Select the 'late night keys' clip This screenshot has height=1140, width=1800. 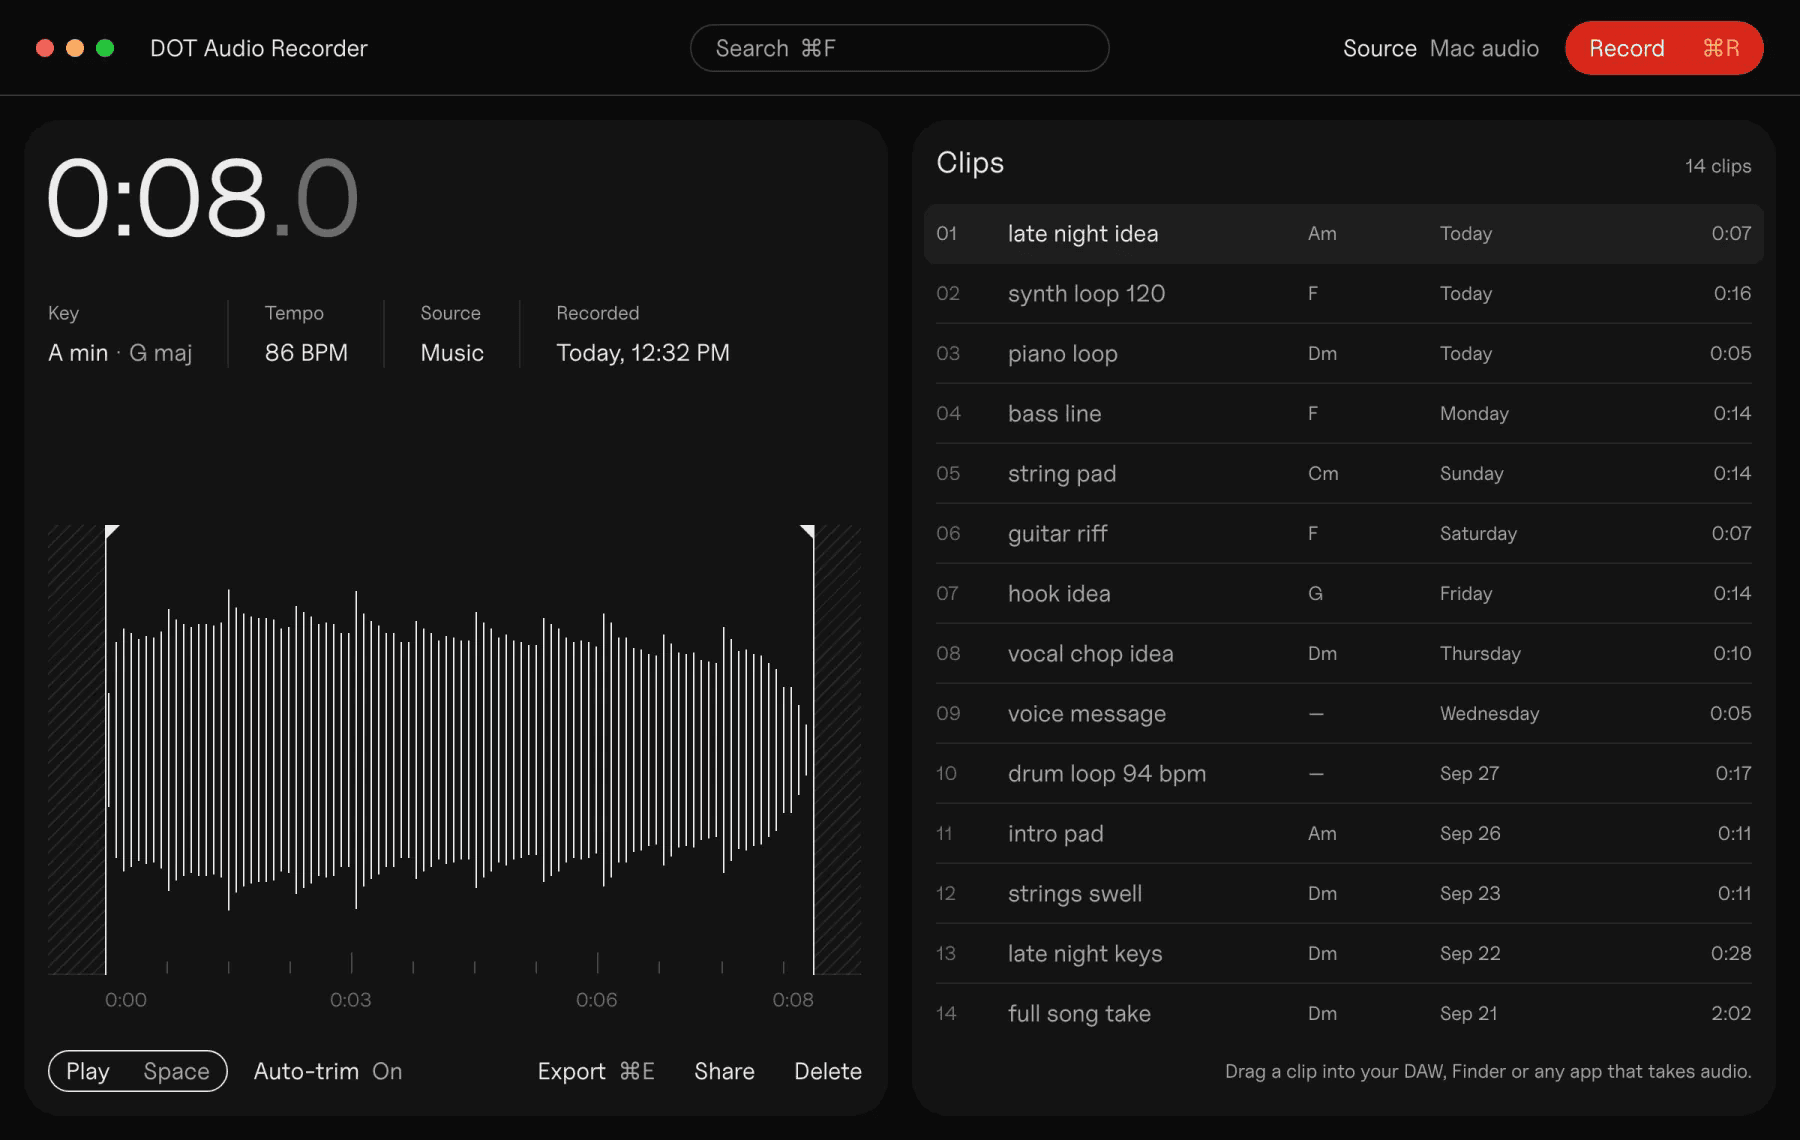point(1343,953)
